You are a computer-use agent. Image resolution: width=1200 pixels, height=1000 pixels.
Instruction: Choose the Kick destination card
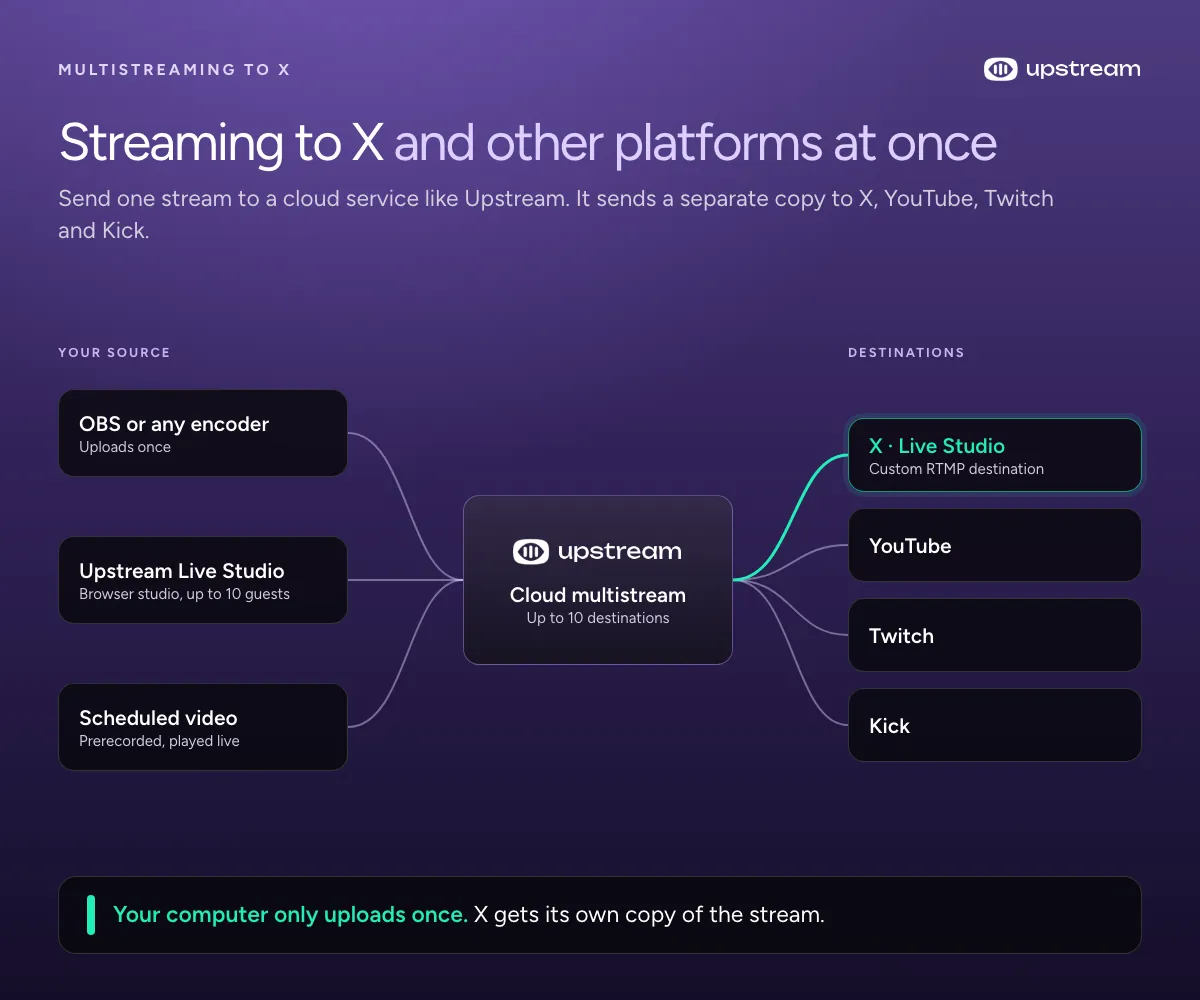[x=995, y=725]
